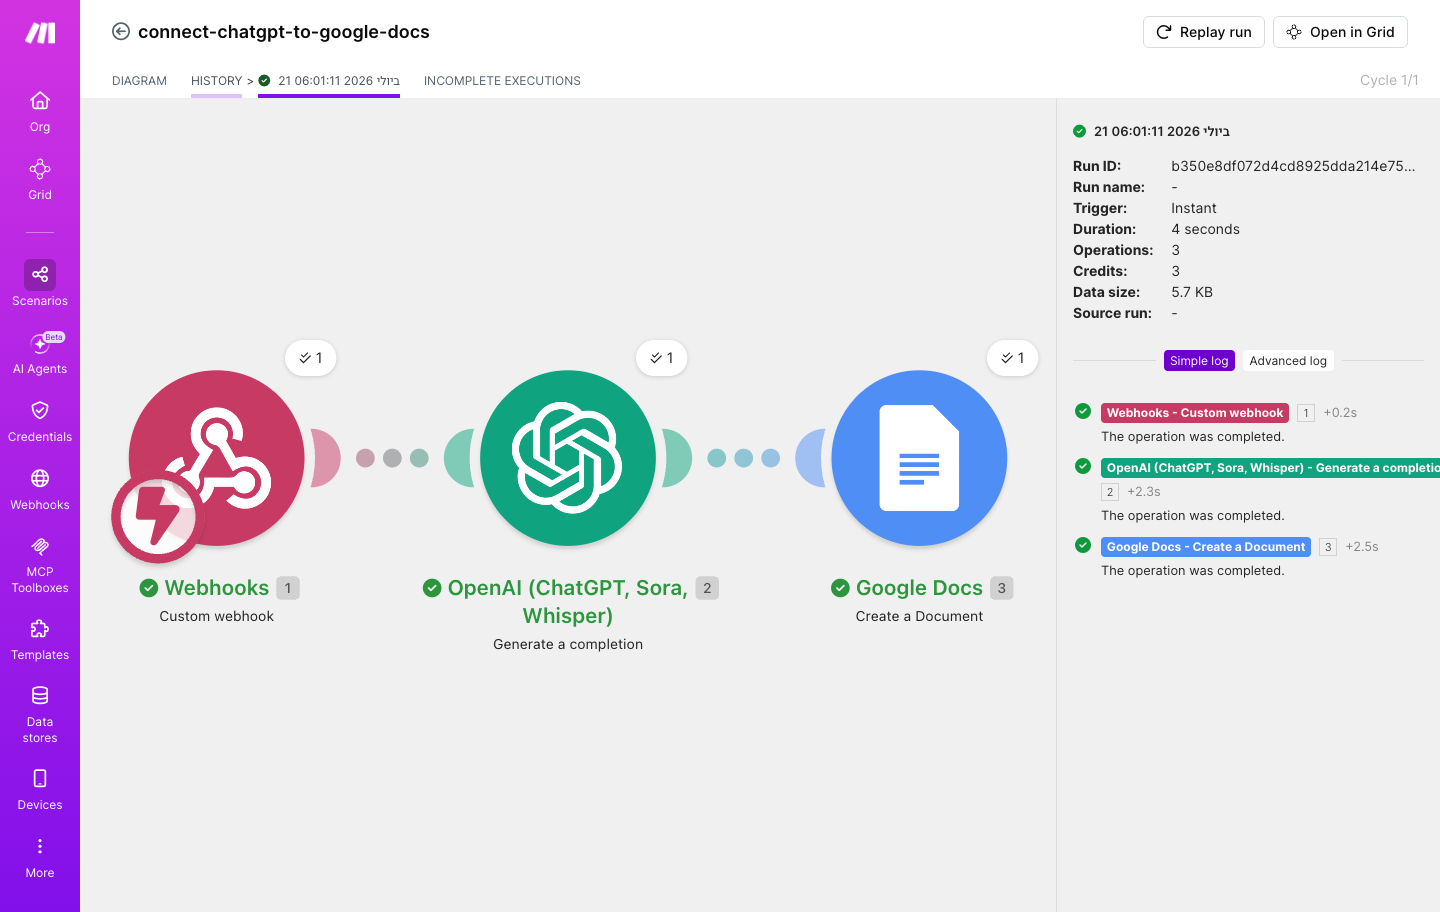Click the green check next to the Webhooks label
Screen dimensions: 1440x912
pos(149,588)
